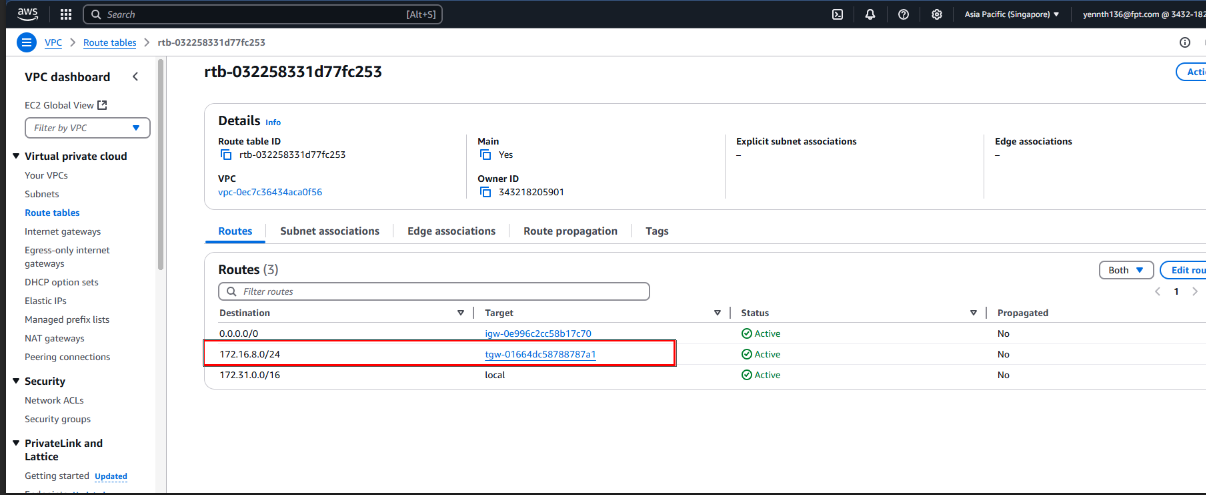Open the vpc-0ec7c36434aca0f56 VPC link

270,192
